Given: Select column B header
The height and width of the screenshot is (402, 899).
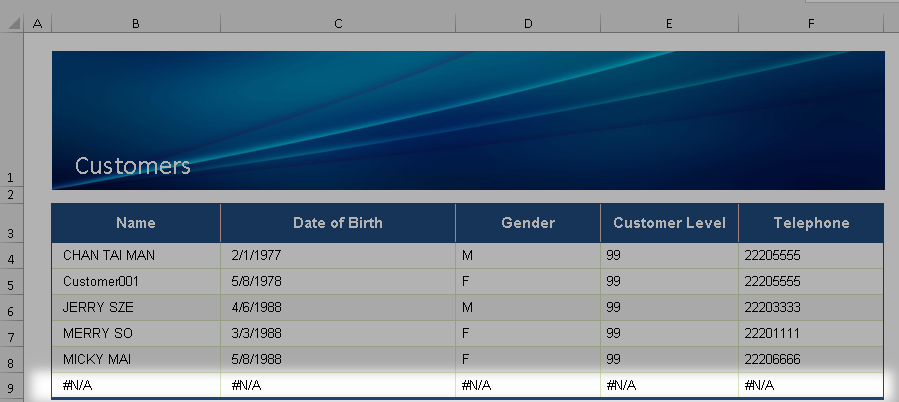Looking at the screenshot, I should tap(135, 22).
